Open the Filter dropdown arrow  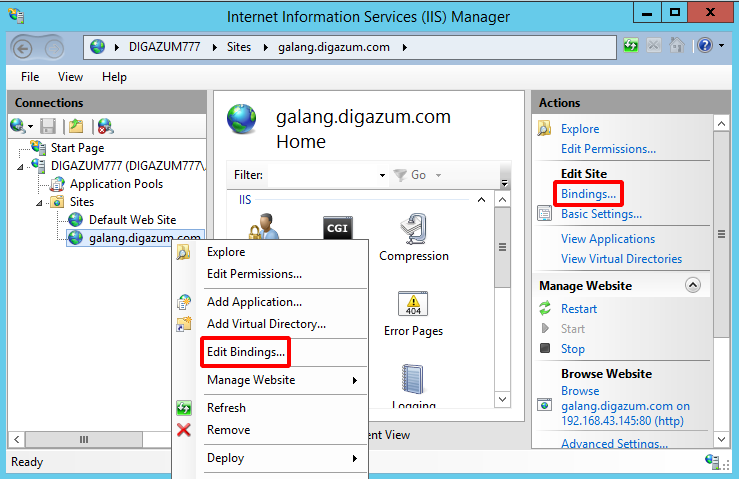(382, 175)
